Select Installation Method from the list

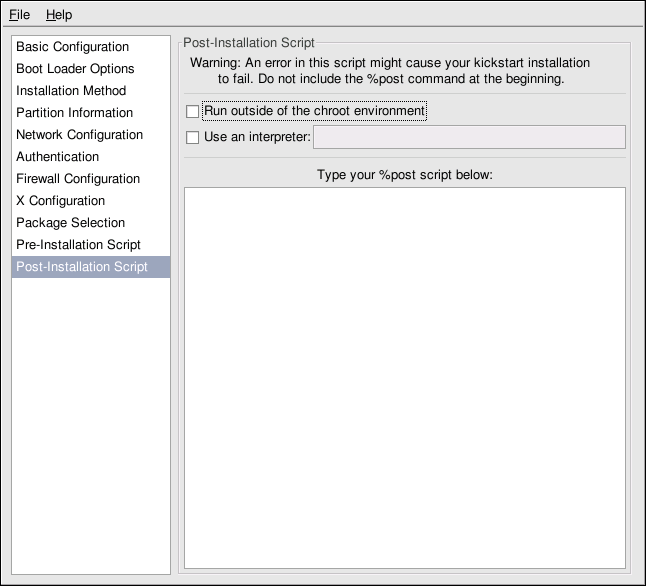coord(71,91)
